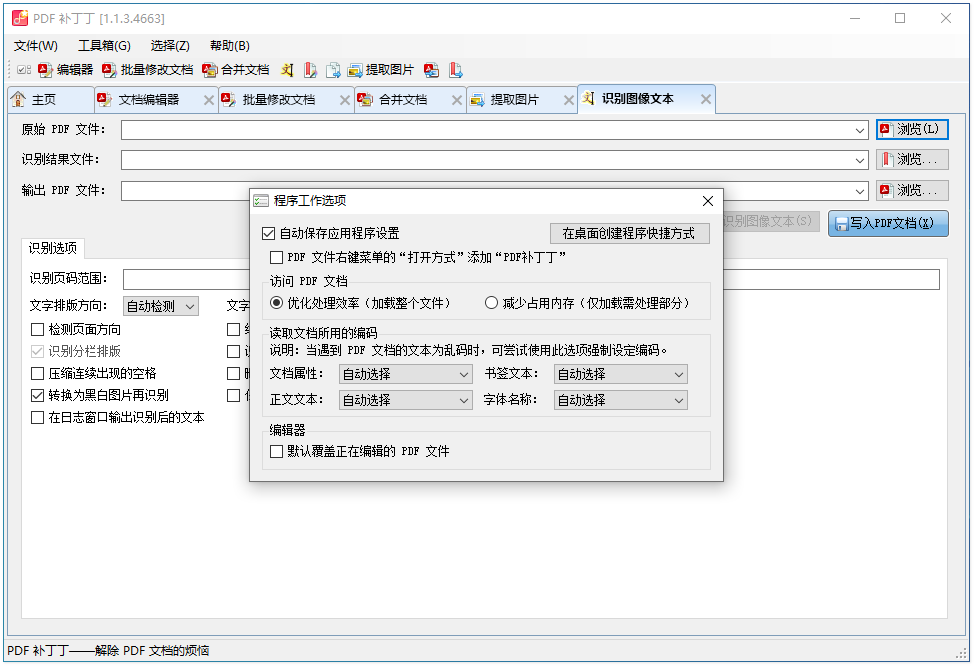974x666 pixels.
Task: Select the 批量修改文档 toolbar icon
Action: coord(150,70)
